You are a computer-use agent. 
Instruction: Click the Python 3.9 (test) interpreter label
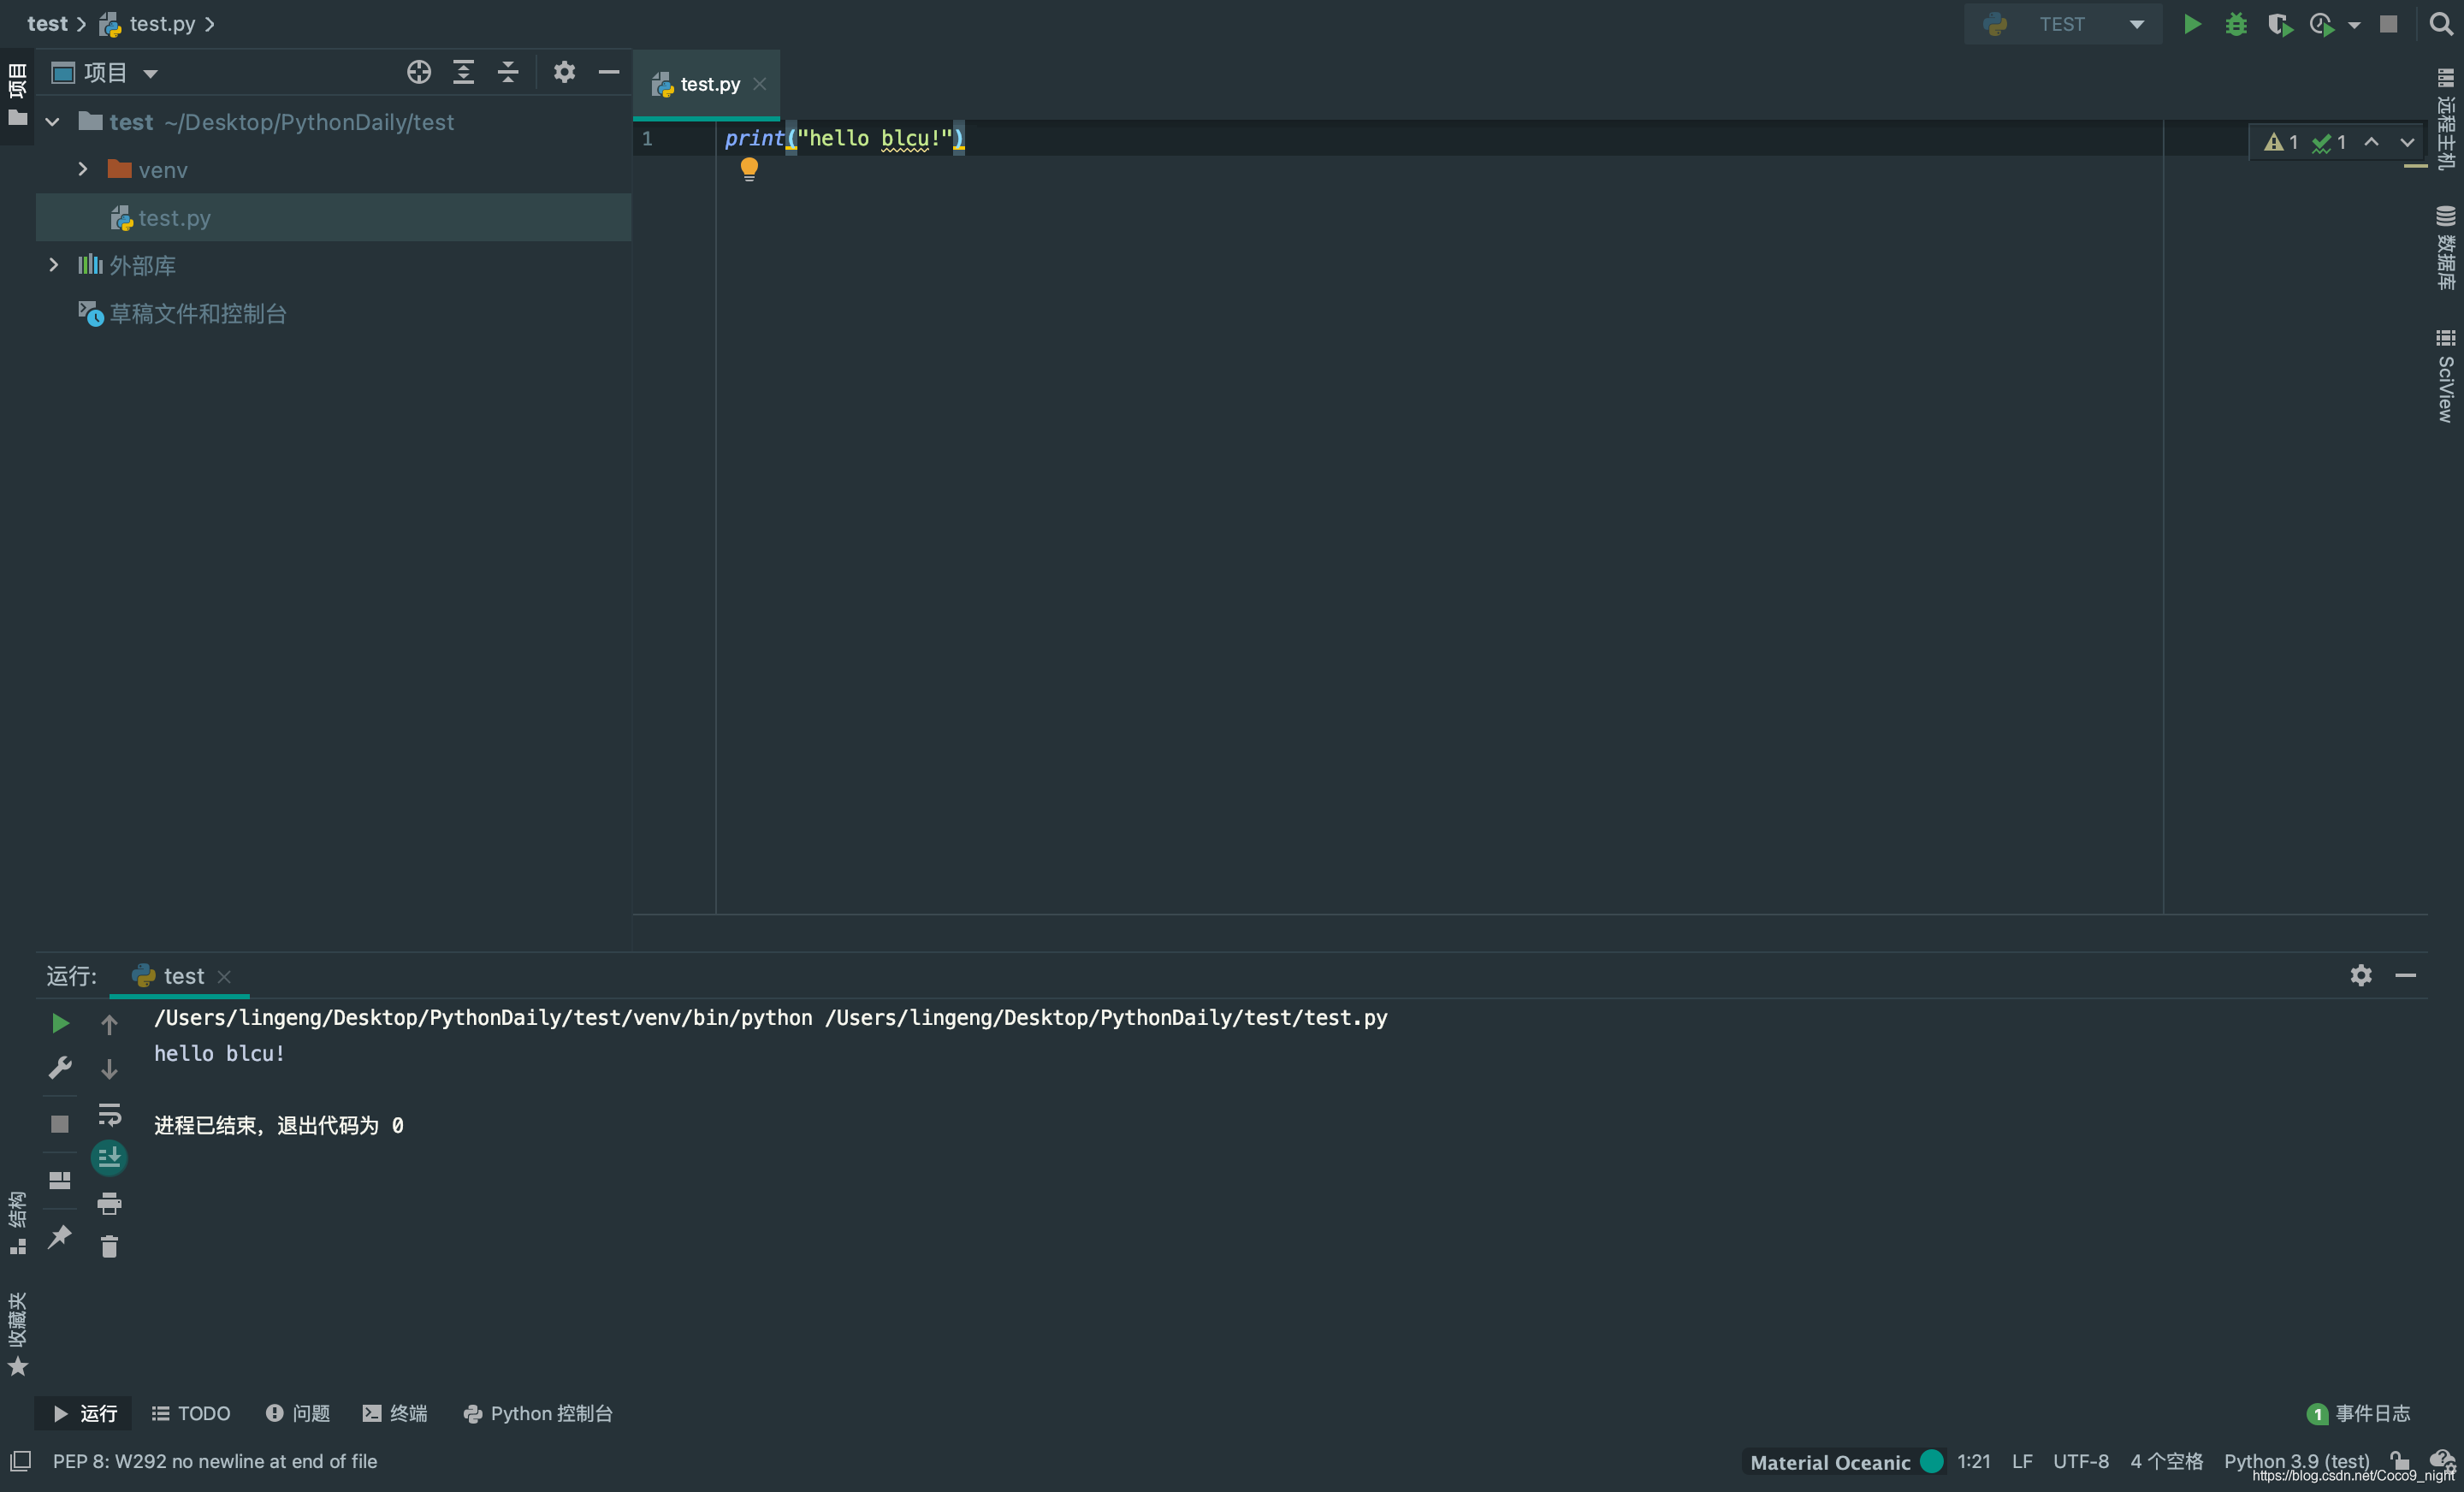pos(2296,1461)
